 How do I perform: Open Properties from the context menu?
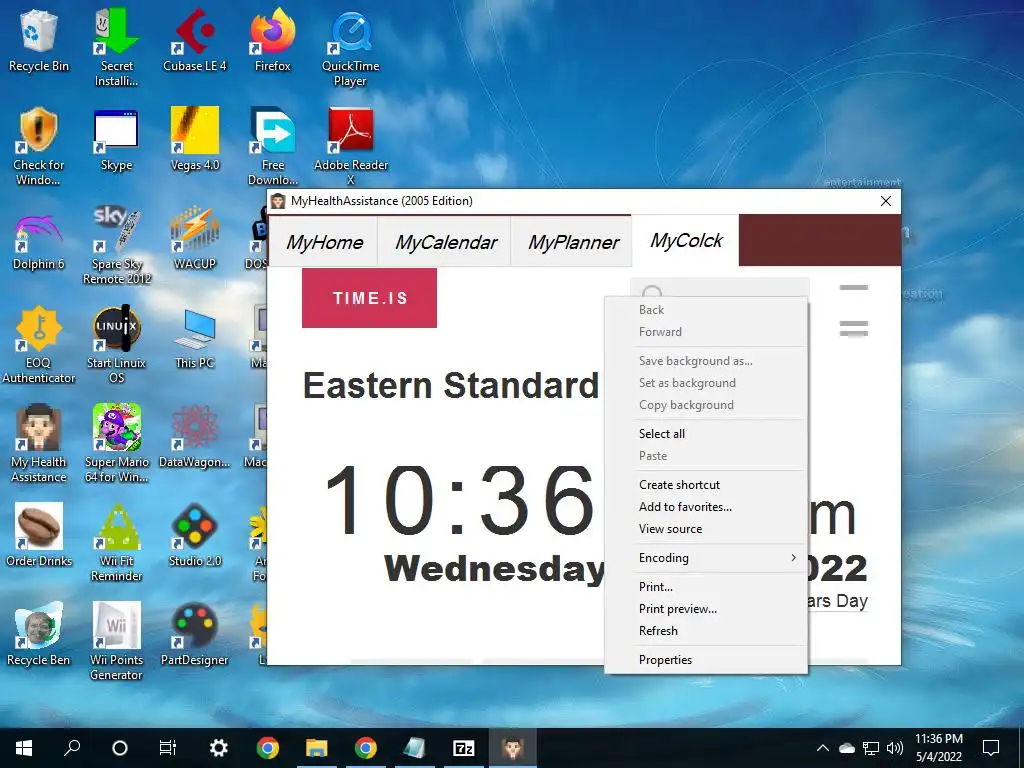click(x=707, y=660)
